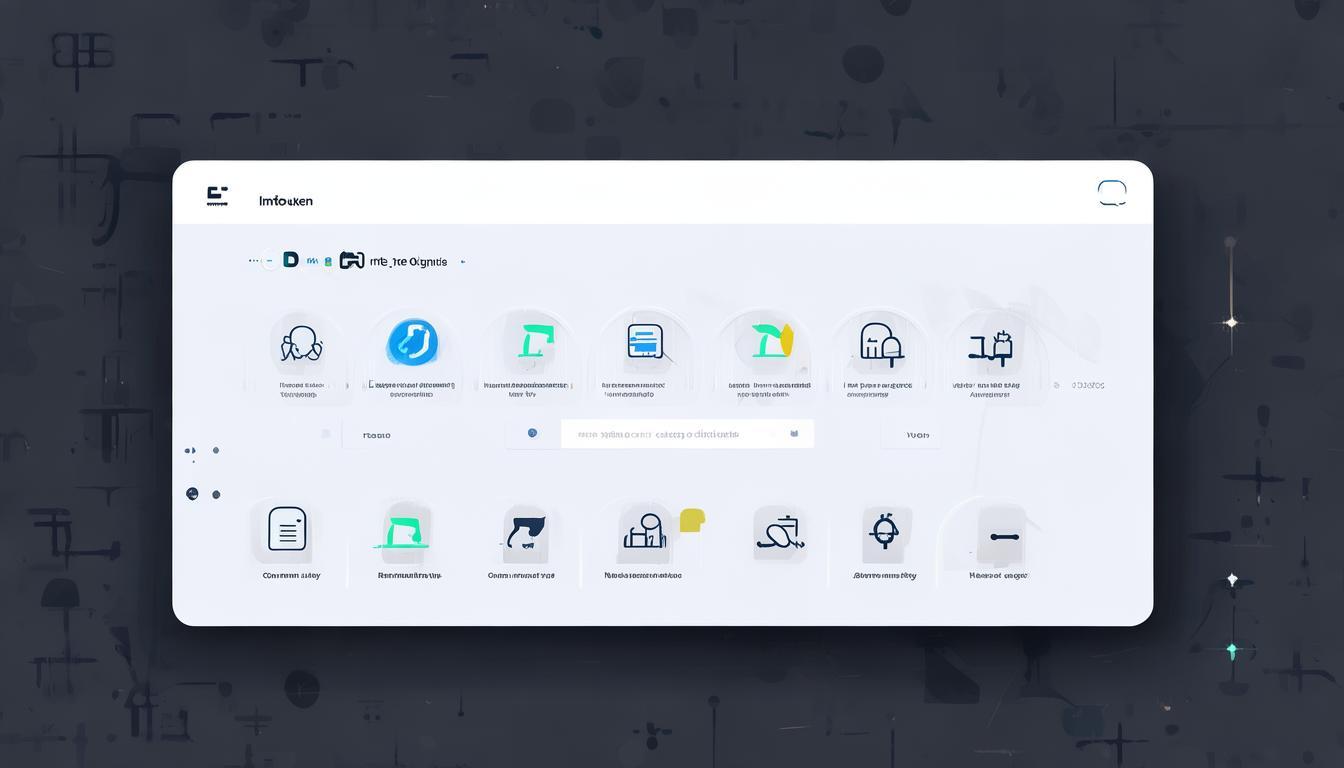1344x768 pixels.
Task: Click the crosshair pin target icon
Action: (x=884, y=531)
